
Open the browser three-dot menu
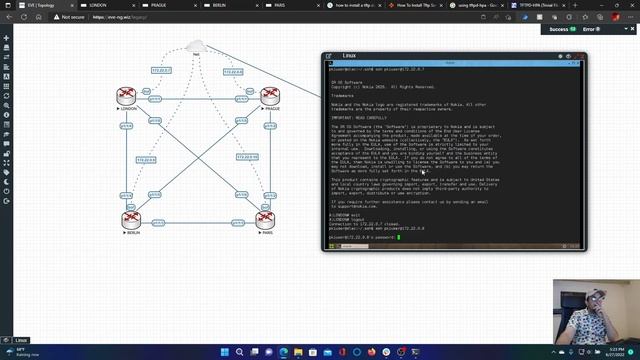pyautogui.click(x=631, y=17)
